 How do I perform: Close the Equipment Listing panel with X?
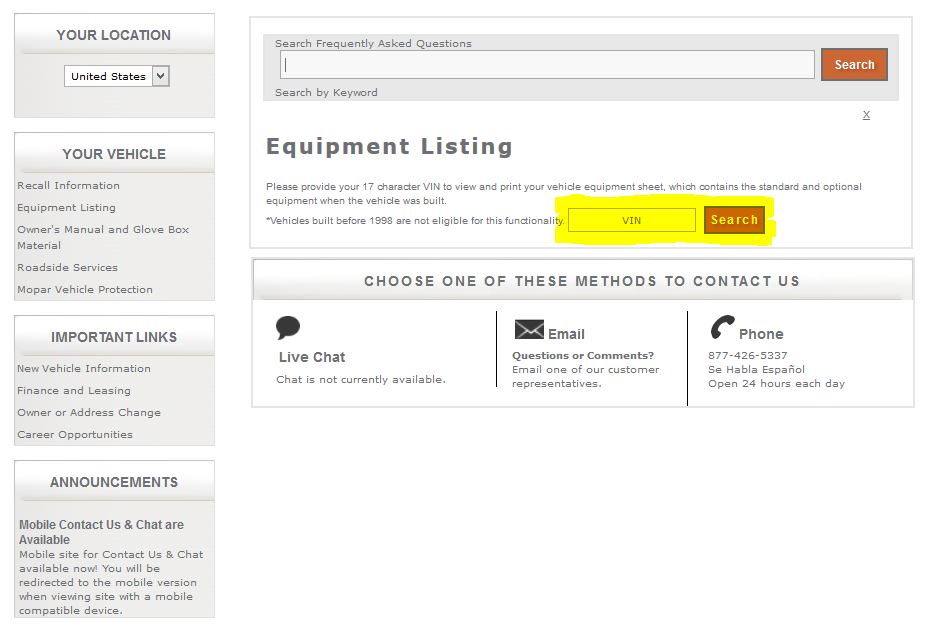coord(866,115)
